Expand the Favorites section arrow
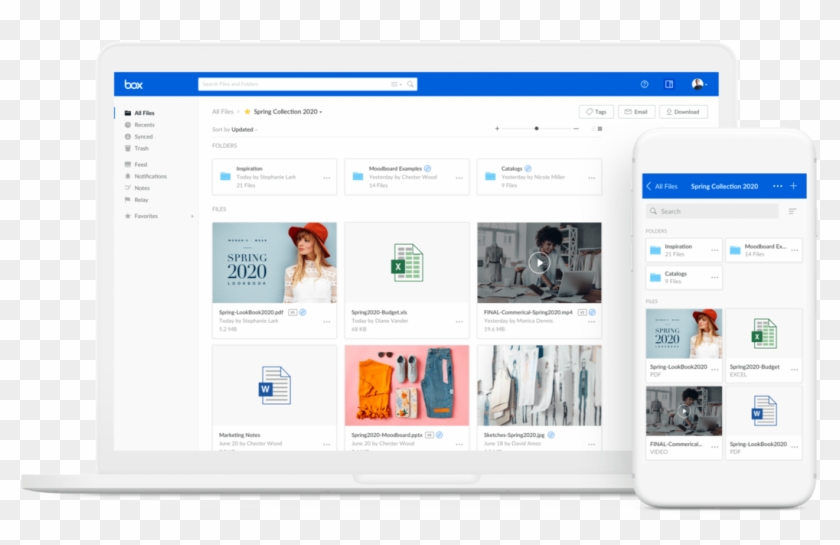The height and width of the screenshot is (545, 840). click(x=192, y=216)
